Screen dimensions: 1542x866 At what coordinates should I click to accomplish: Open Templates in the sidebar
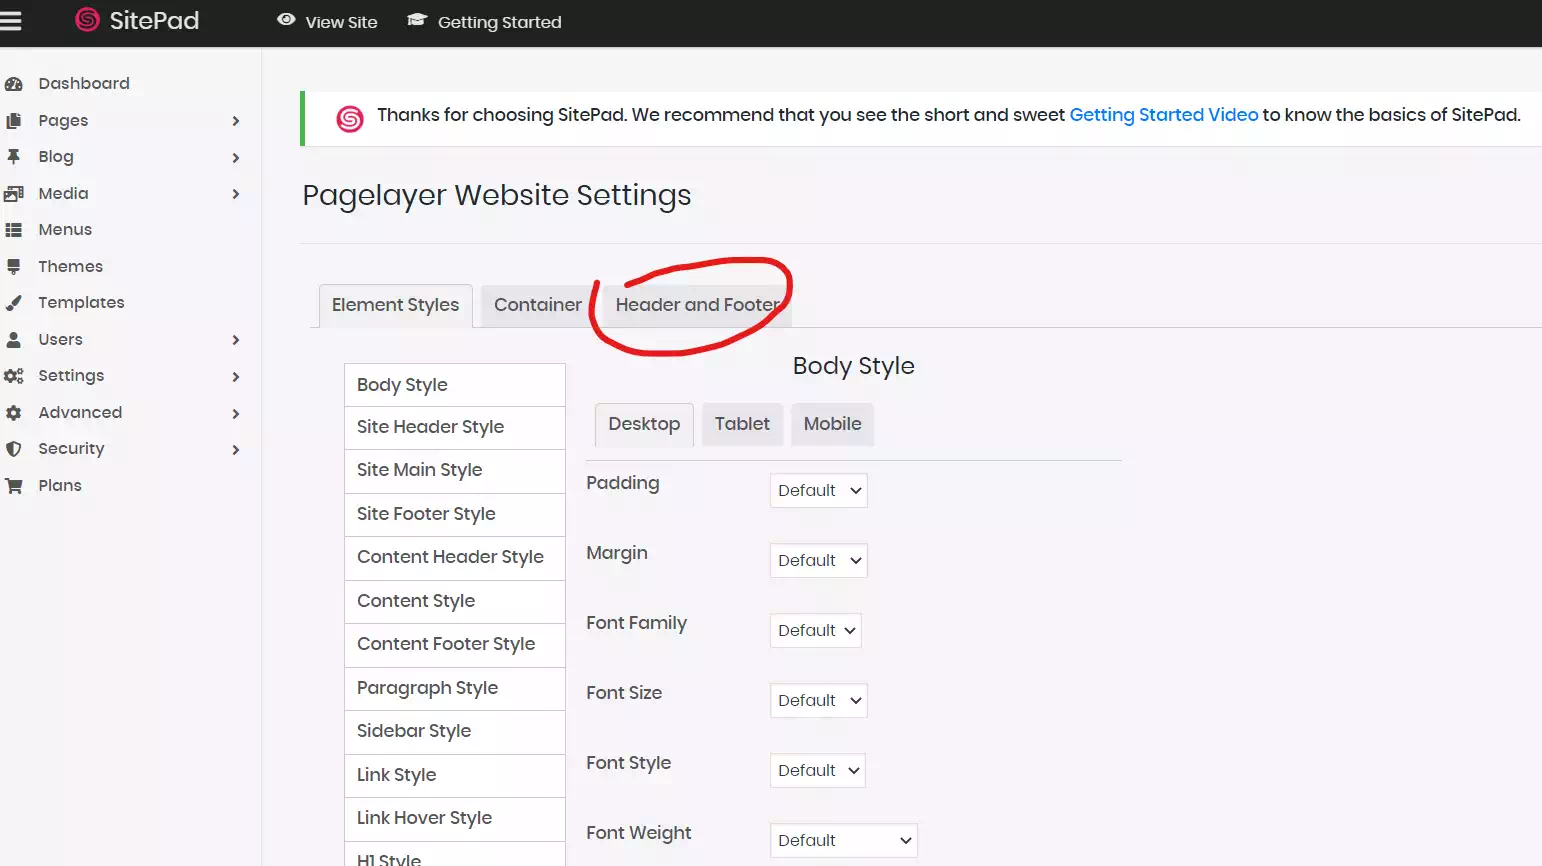click(81, 303)
